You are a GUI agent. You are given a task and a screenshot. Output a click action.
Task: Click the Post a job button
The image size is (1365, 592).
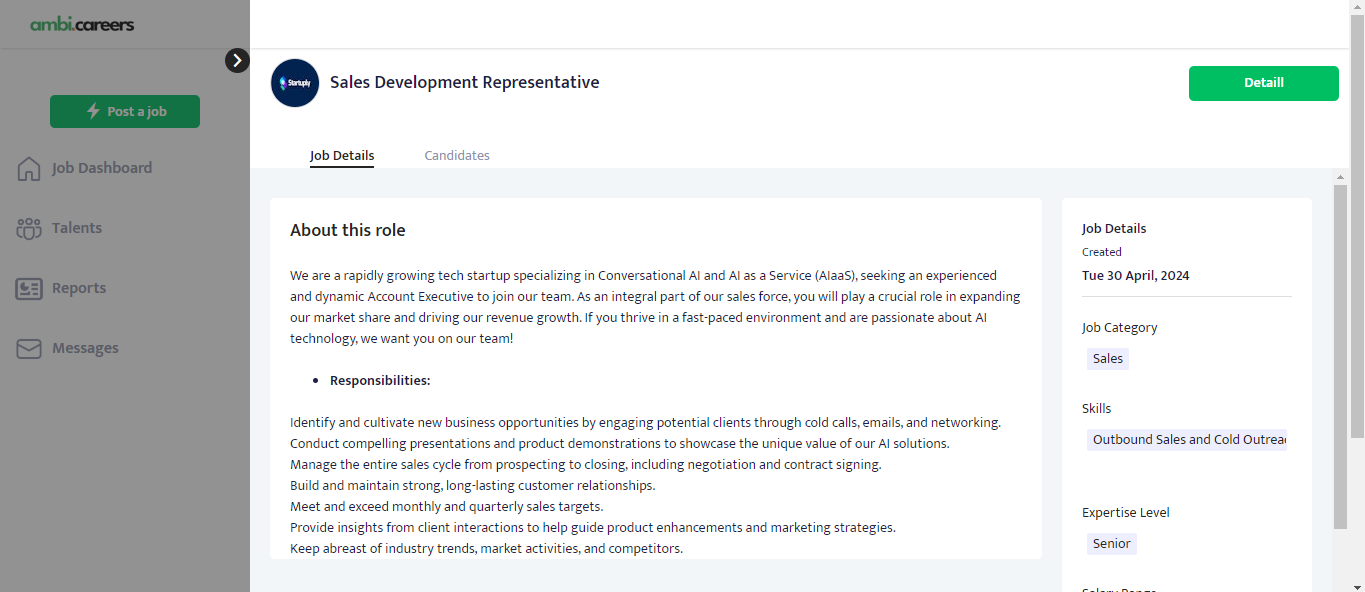pos(125,112)
